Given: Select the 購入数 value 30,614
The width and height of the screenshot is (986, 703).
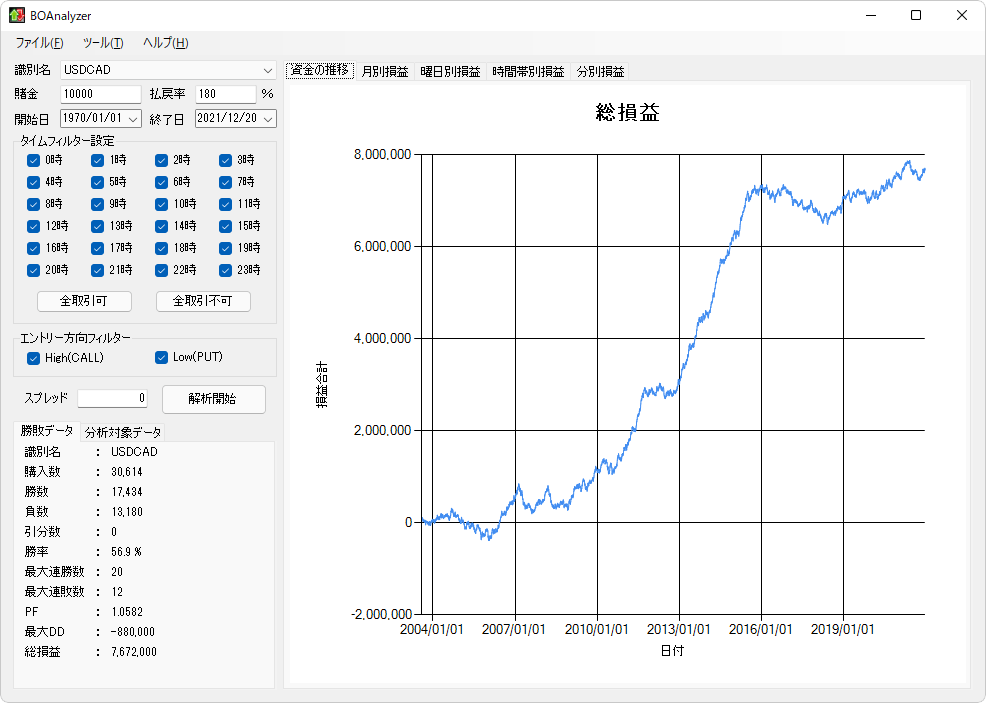Looking at the screenshot, I should [x=127, y=472].
